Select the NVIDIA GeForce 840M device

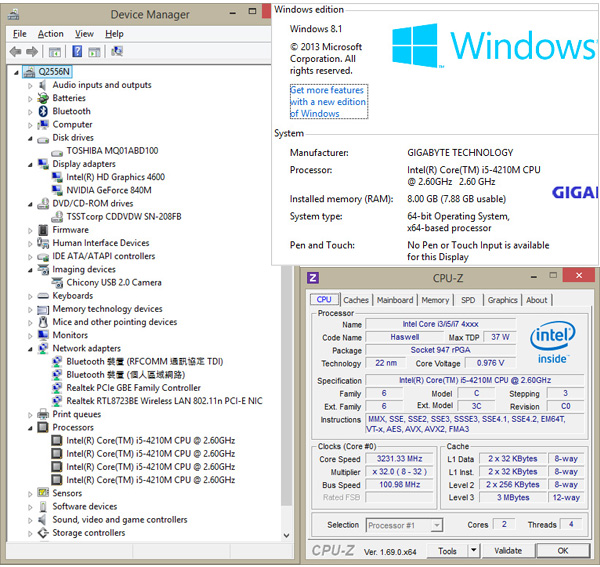pos(109,190)
